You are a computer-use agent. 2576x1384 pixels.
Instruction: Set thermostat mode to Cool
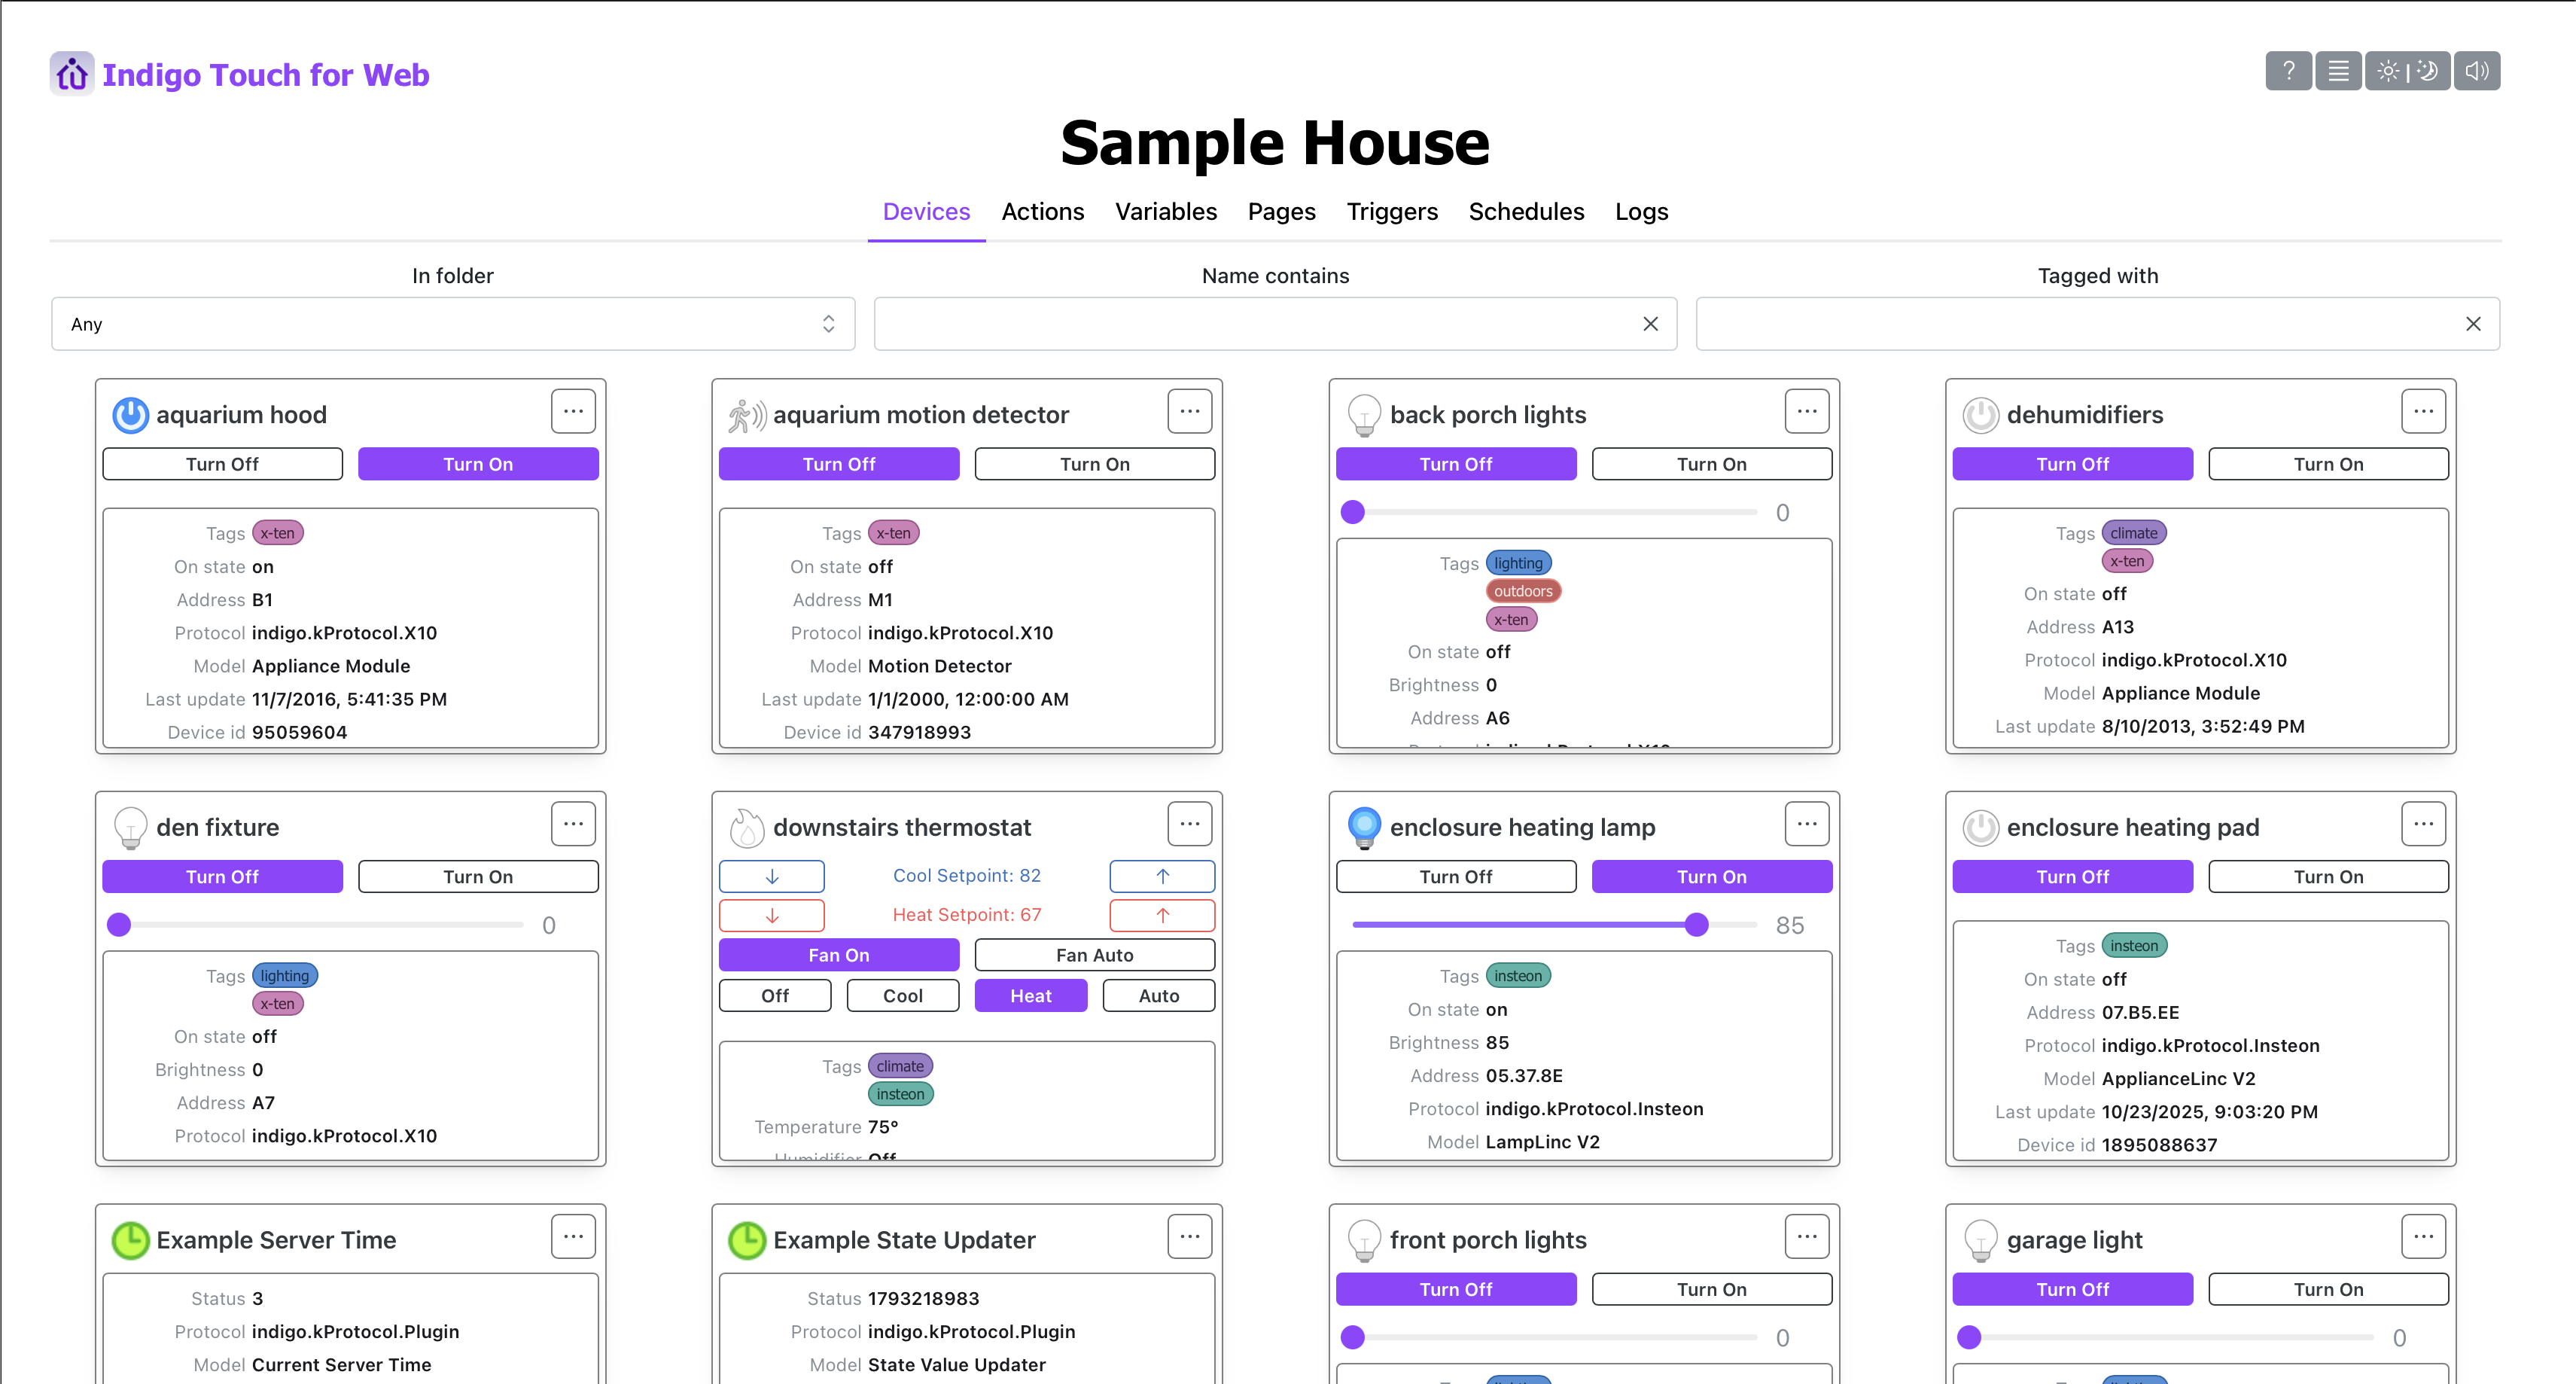(903, 996)
